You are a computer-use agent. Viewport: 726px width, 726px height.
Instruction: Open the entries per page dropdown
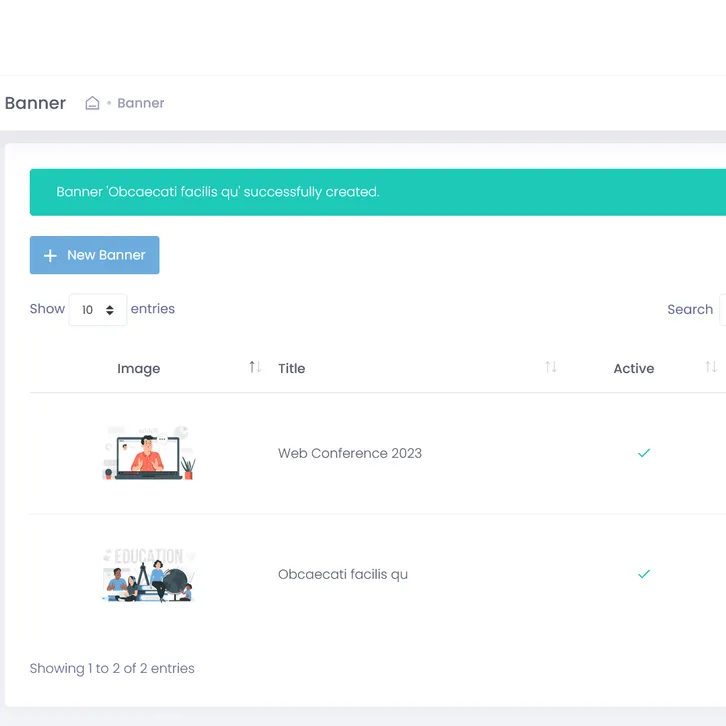pyautogui.click(x=97, y=310)
